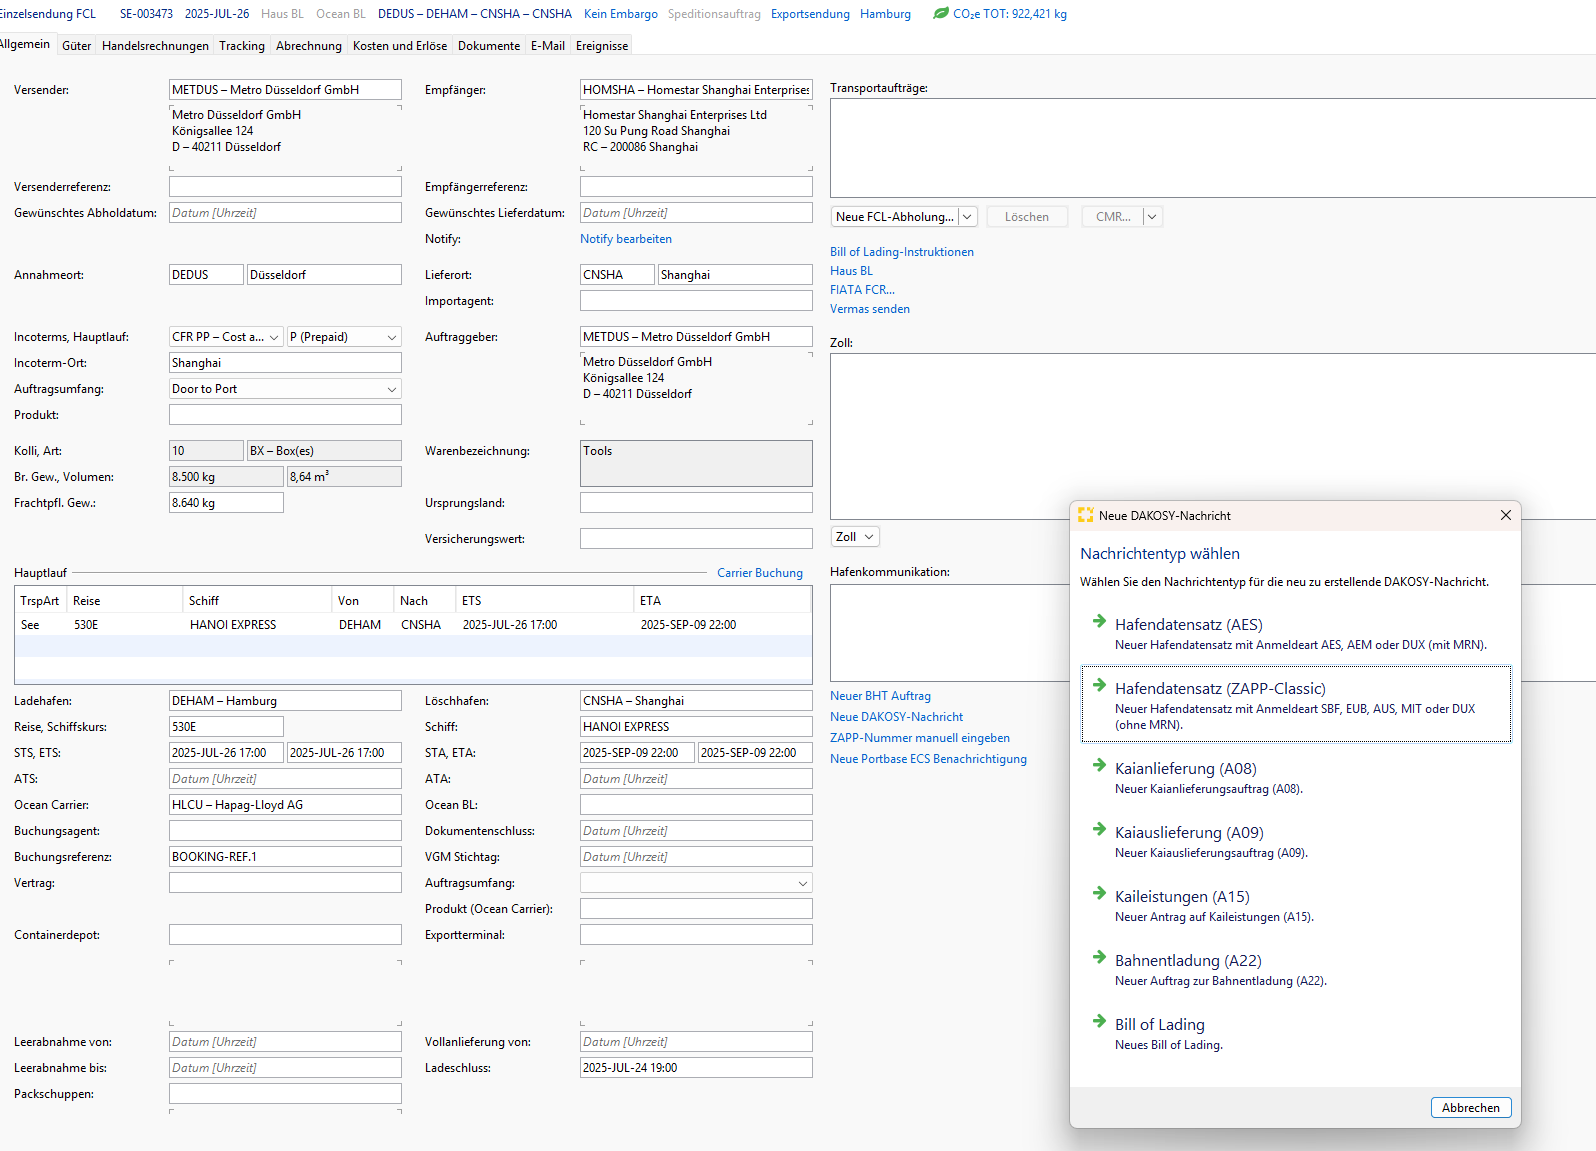Choose Hafendatensatz (AES) message type
1596x1151 pixels.
1296,634
